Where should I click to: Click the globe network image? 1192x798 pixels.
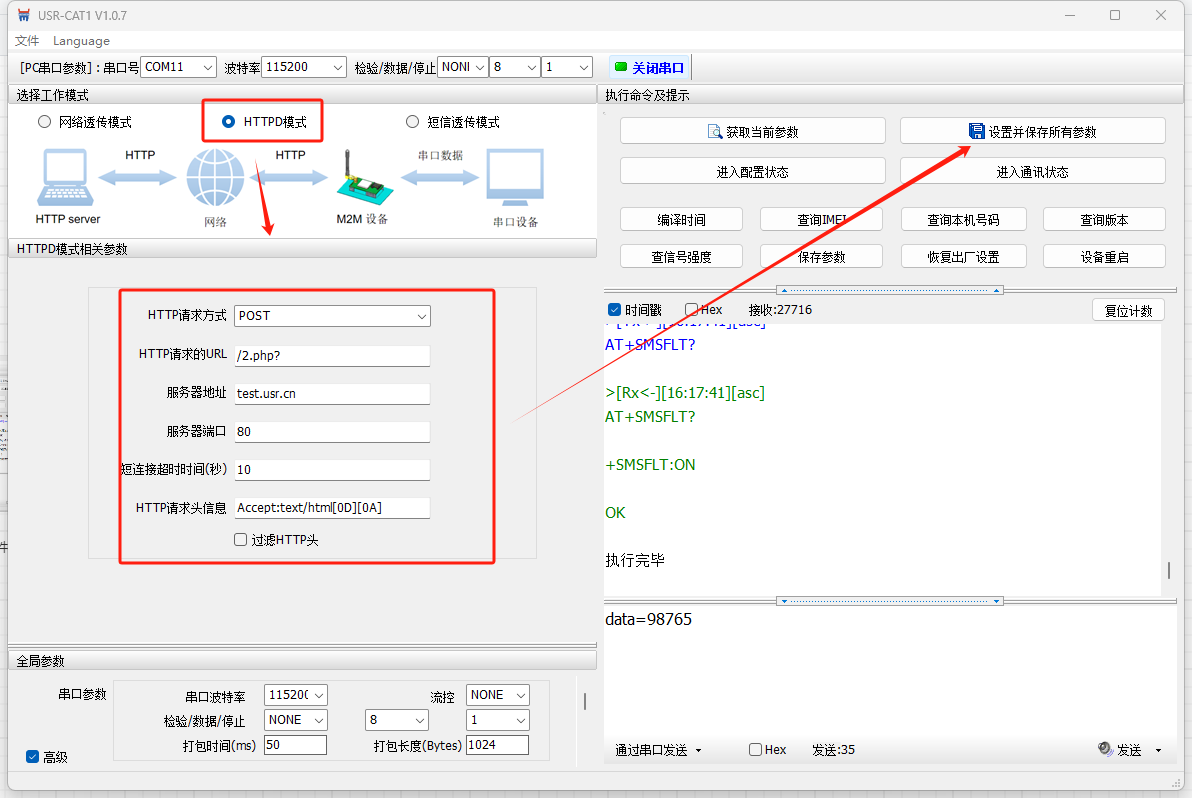click(x=215, y=178)
